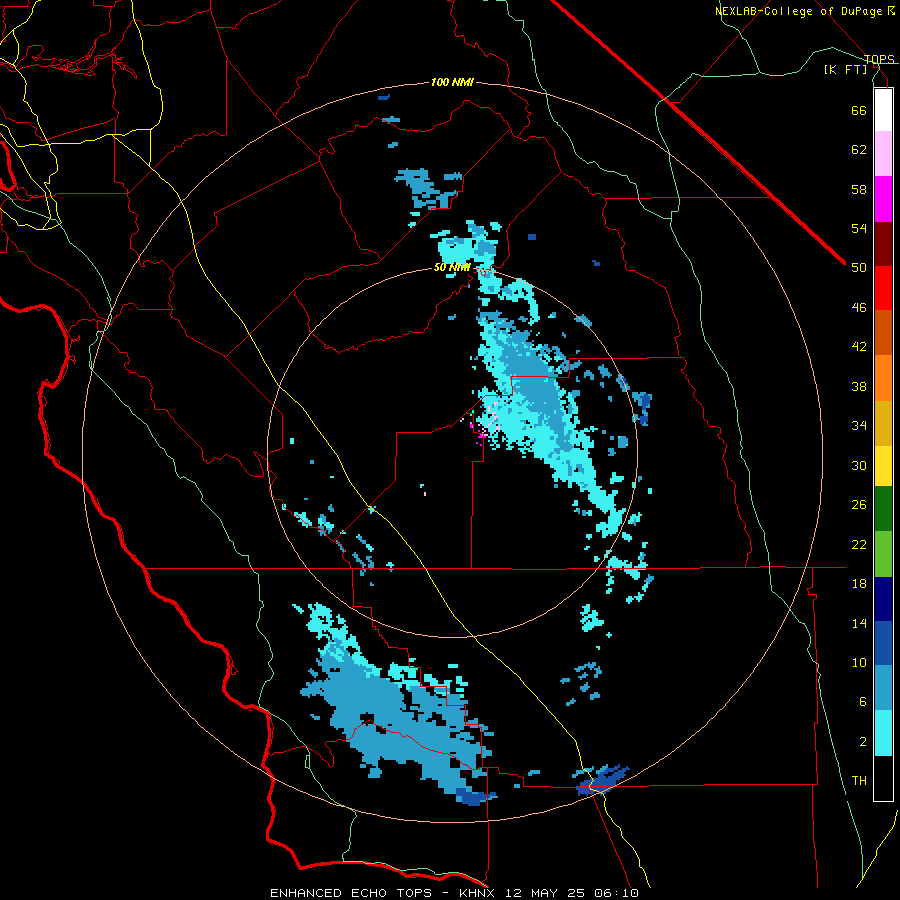Viewport: 900px width, 900px height.
Task: Click the bright yellow legend swatch
Action: click(x=883, y=465)
